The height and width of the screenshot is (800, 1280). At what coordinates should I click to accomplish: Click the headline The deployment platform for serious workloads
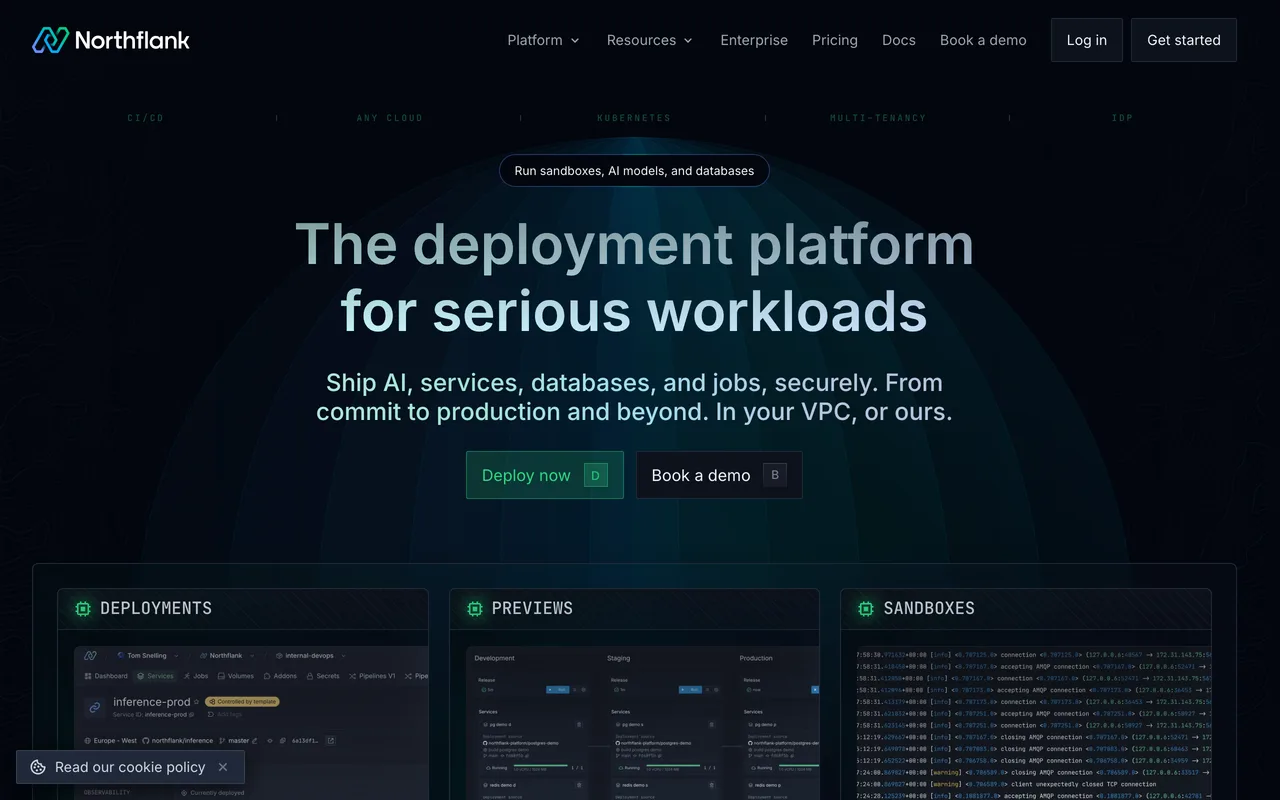(634, 277)
